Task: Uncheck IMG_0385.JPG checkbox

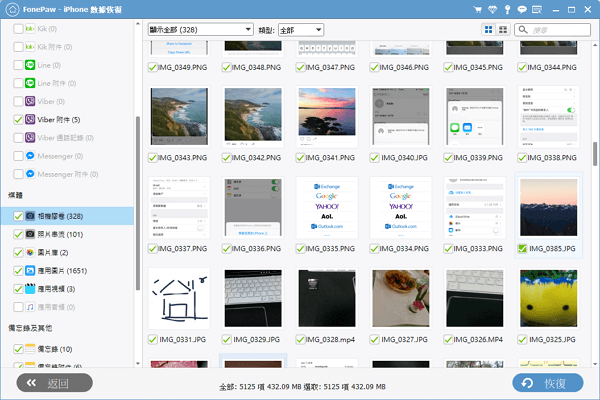Action: click(x=522, y=249)
